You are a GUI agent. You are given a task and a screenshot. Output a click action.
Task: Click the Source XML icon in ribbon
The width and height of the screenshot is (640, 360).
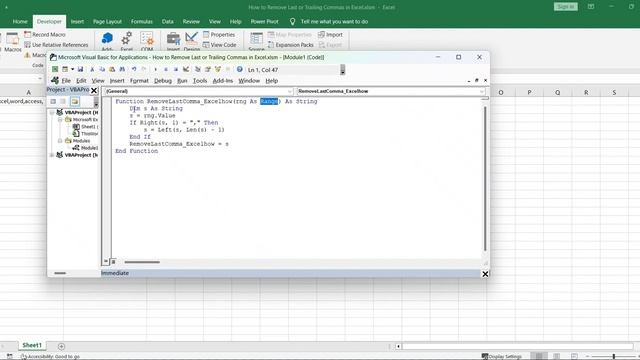point(256,42)
